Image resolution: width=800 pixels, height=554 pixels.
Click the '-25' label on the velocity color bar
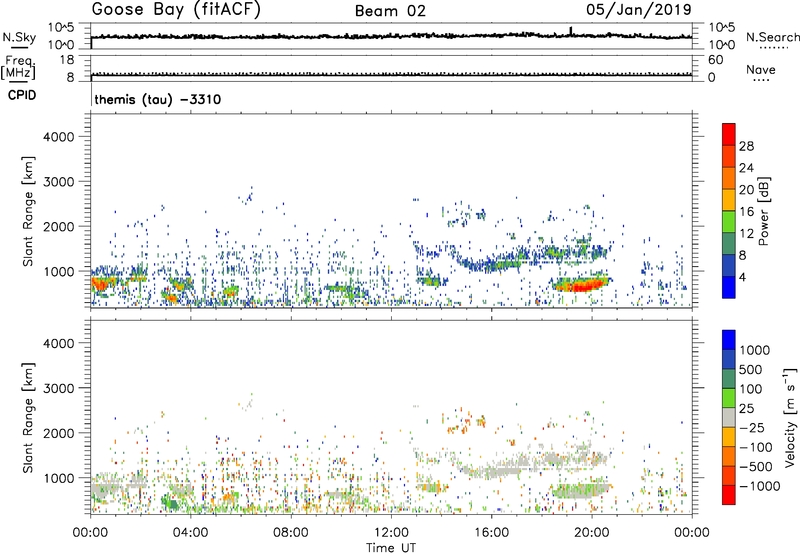pos(751,428)
